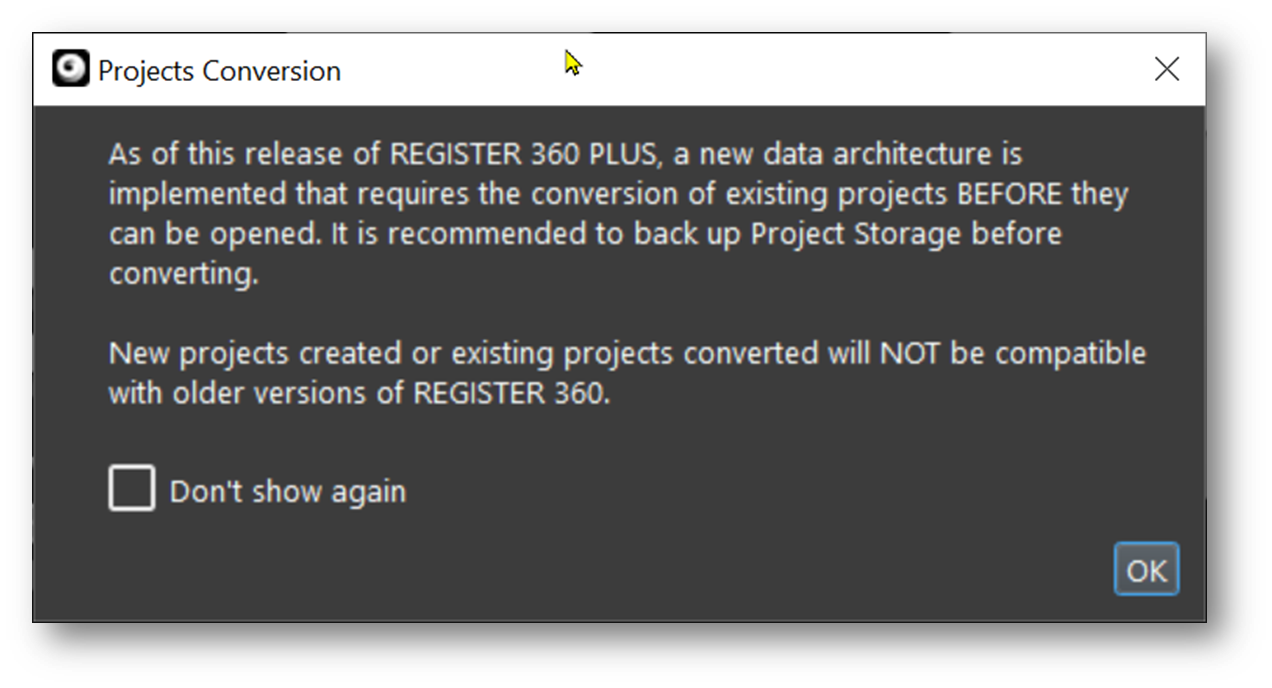Enable the Don't show again checkbox
This screenshot has height=688, width=1272.
pyautogui.click(x=132, y=489)
